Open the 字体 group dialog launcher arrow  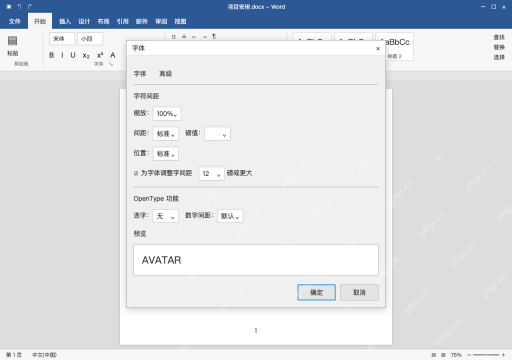point(111,64)
